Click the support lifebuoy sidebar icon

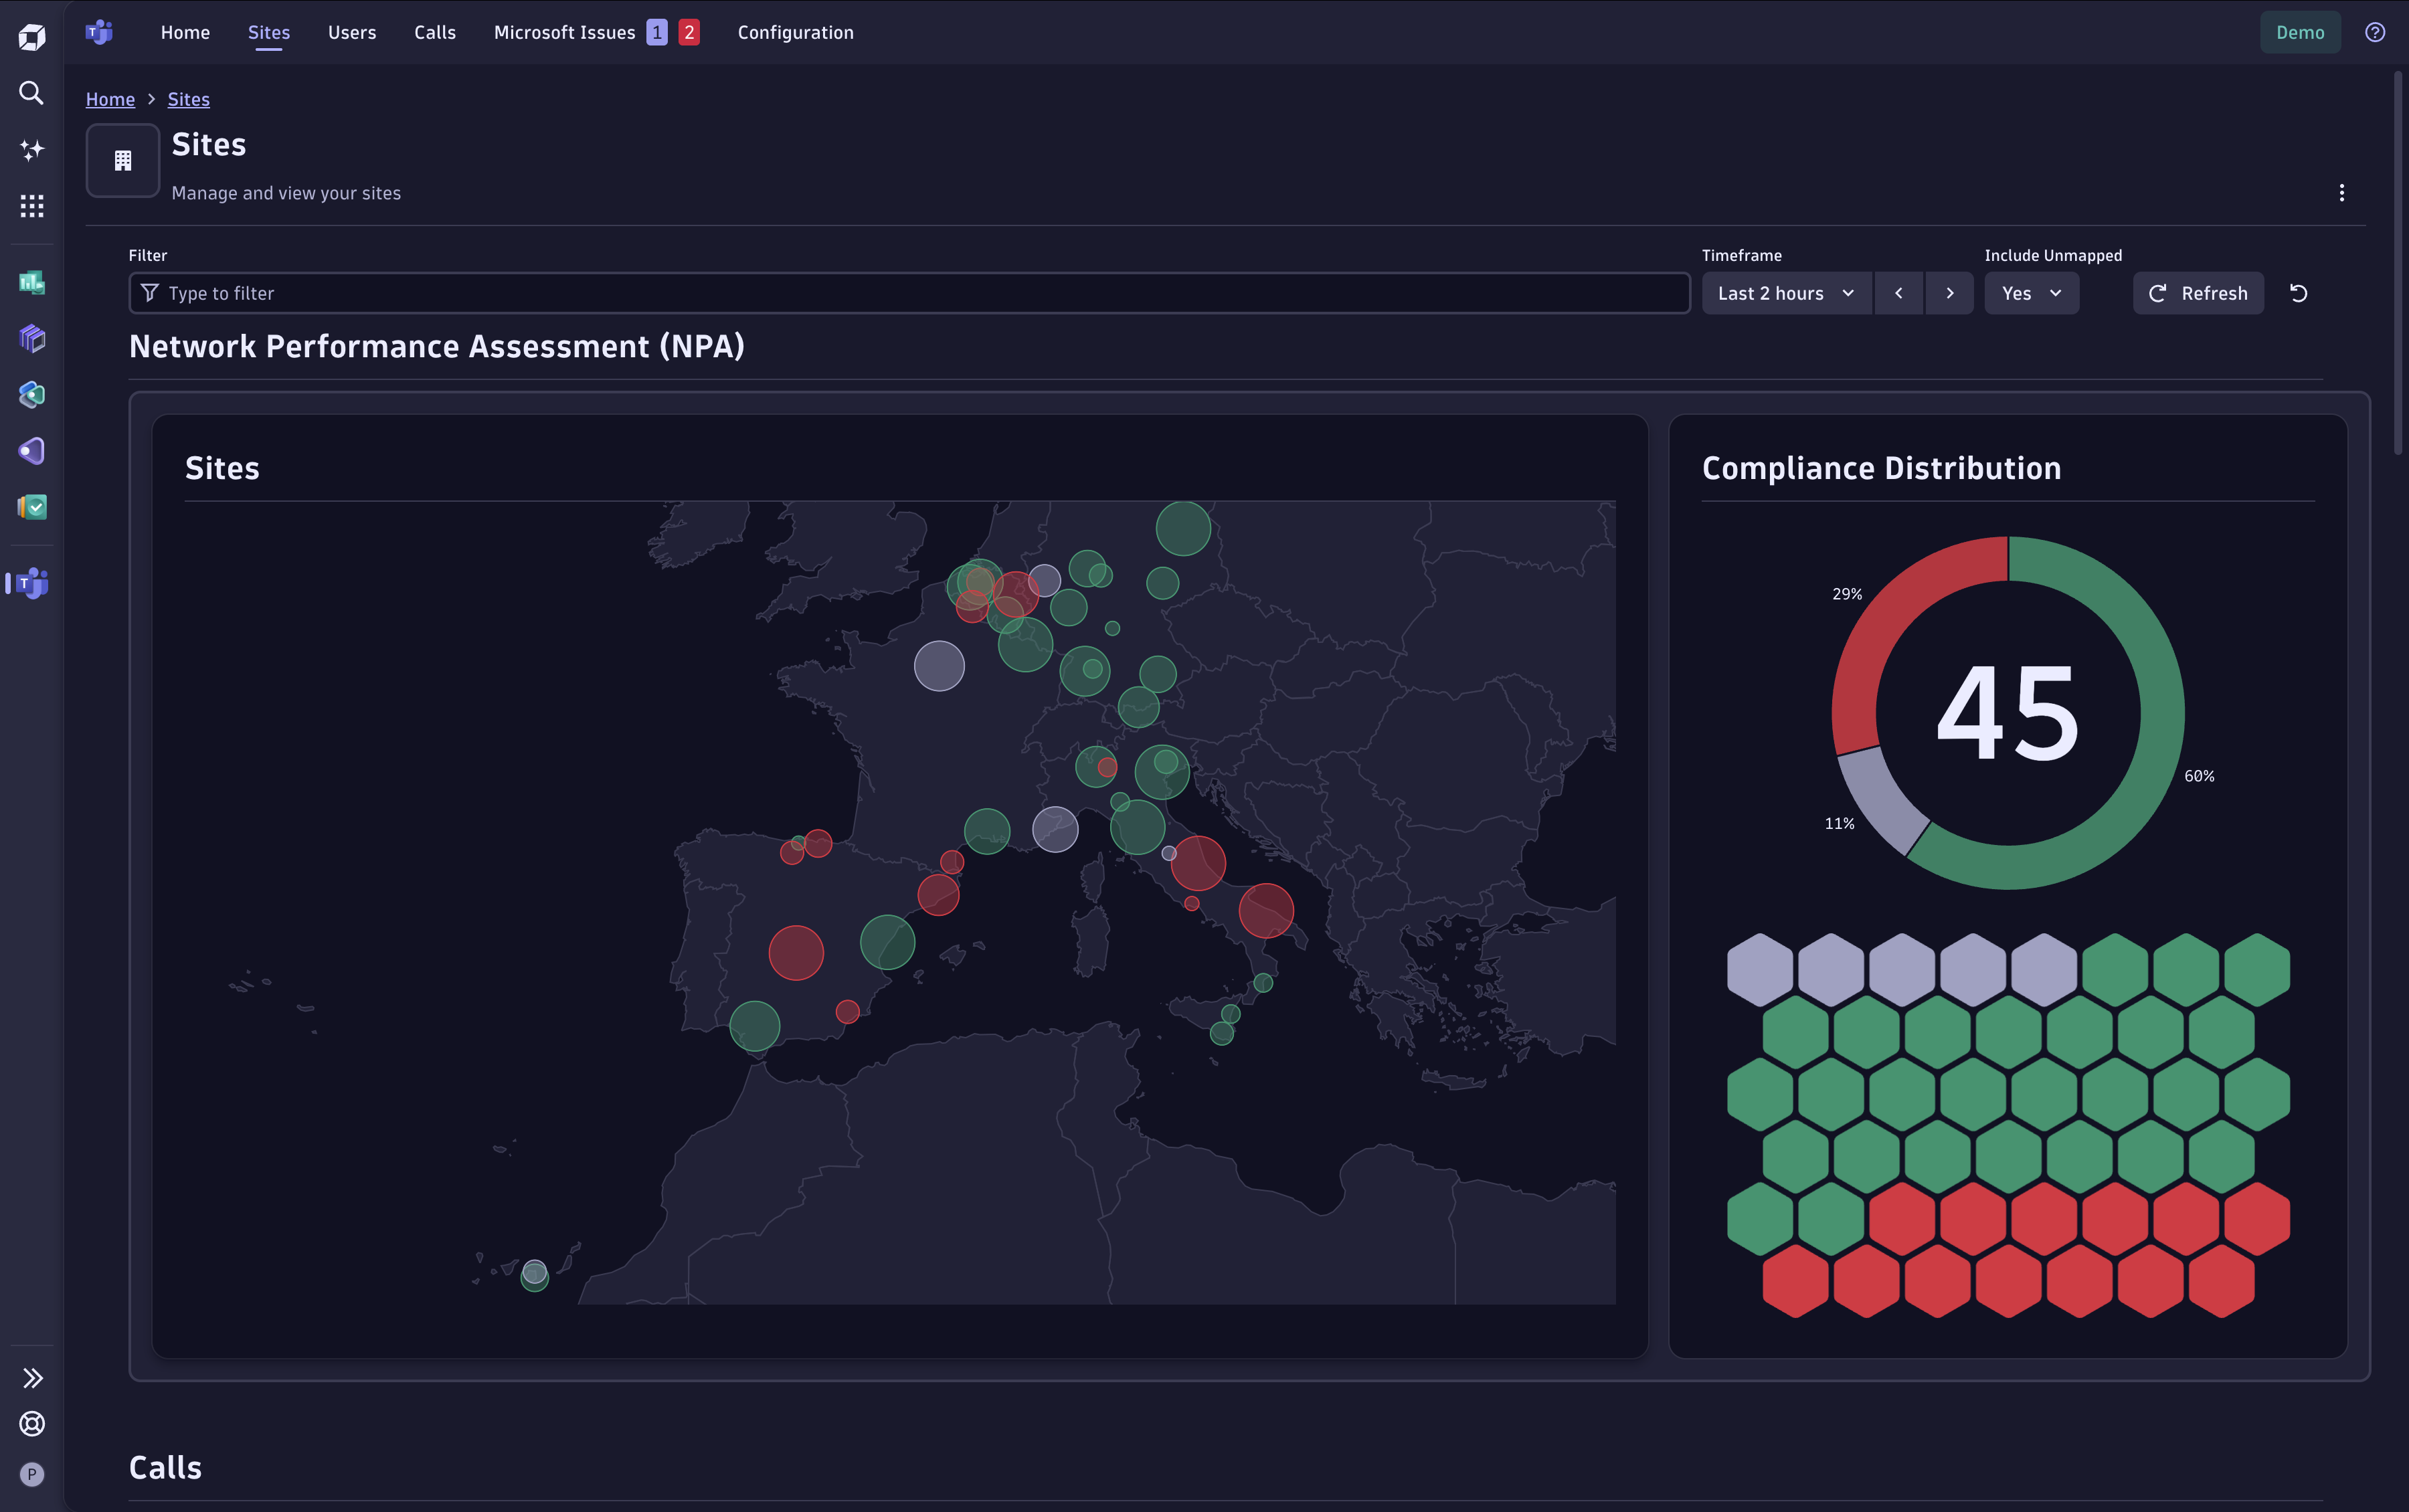click(x=32, y=1423)
